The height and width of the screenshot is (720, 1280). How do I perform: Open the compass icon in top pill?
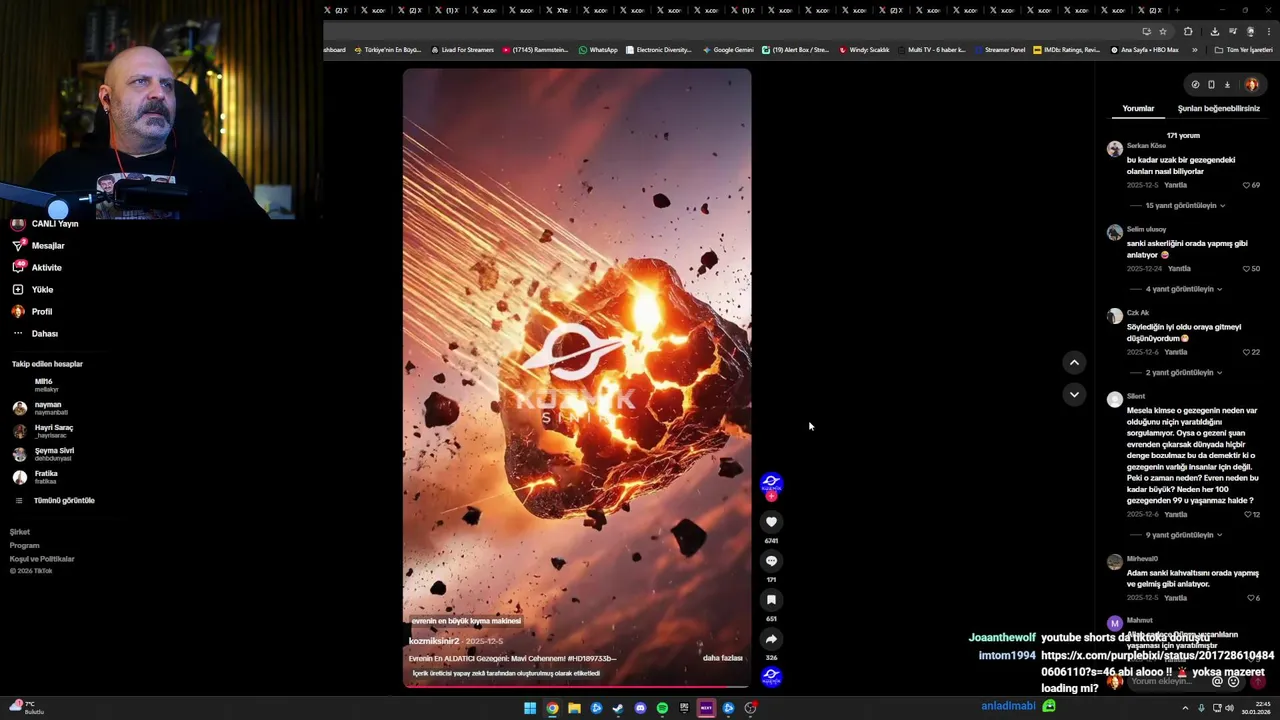(1195, 85)
